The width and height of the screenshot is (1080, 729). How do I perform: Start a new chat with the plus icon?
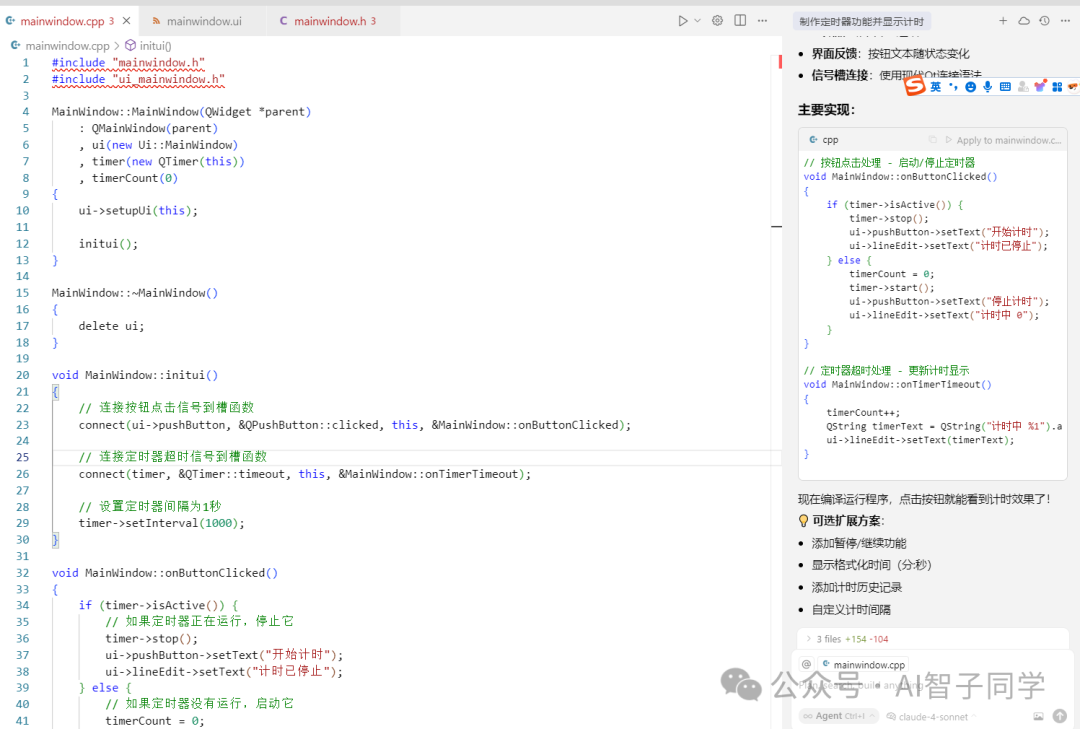pos(1003,21)
